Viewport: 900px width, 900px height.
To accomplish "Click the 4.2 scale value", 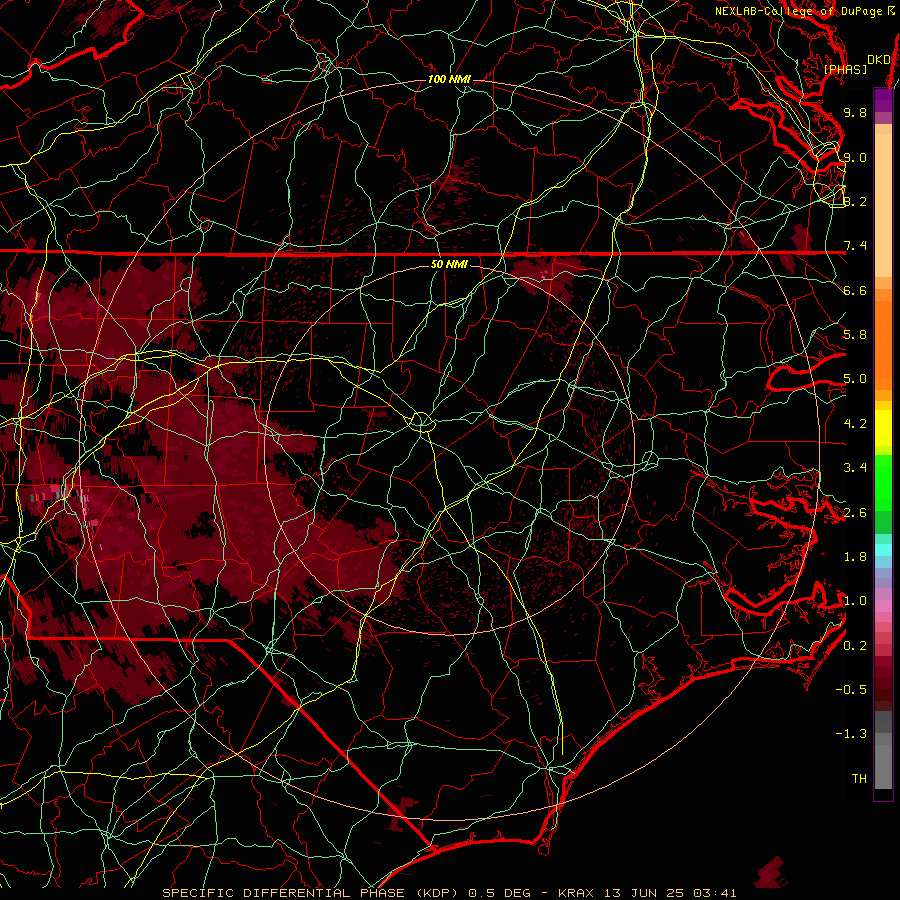I will pos(855,424).
